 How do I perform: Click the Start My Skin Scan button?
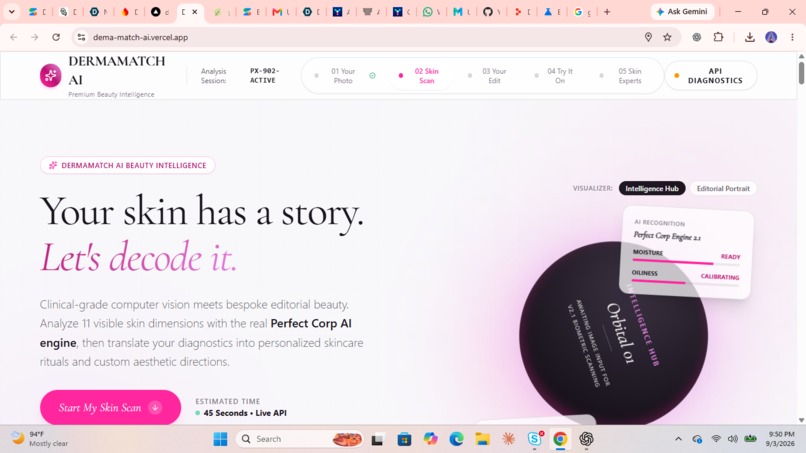(x=111, y=407)
